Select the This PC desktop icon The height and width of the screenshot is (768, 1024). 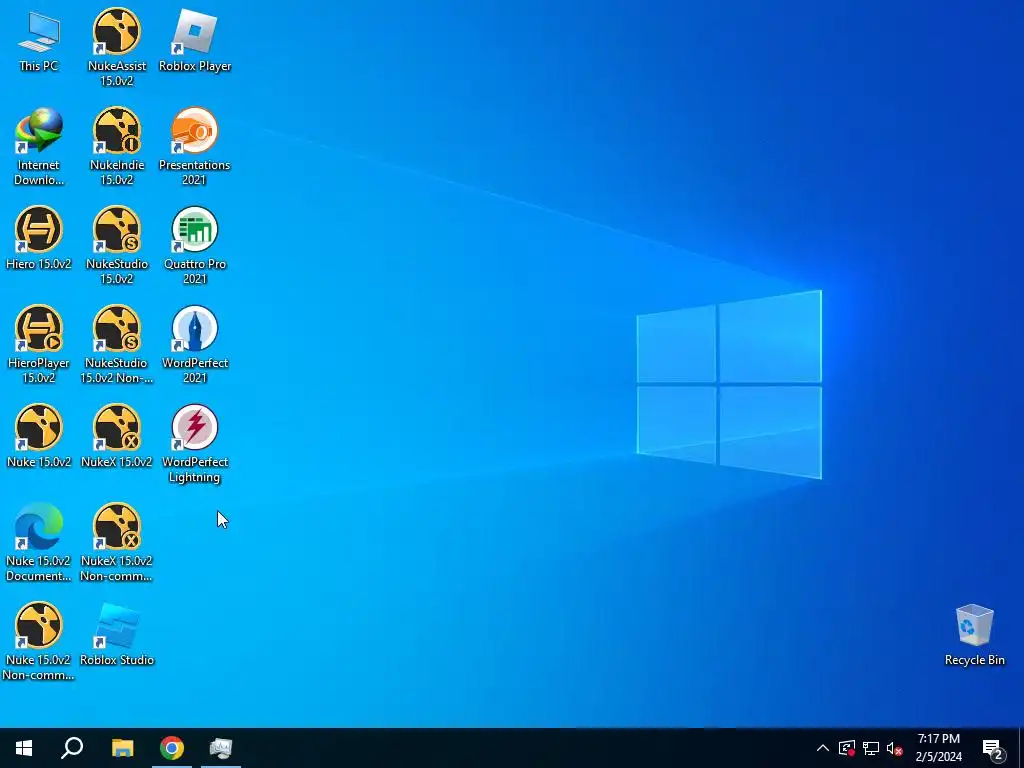39,42
